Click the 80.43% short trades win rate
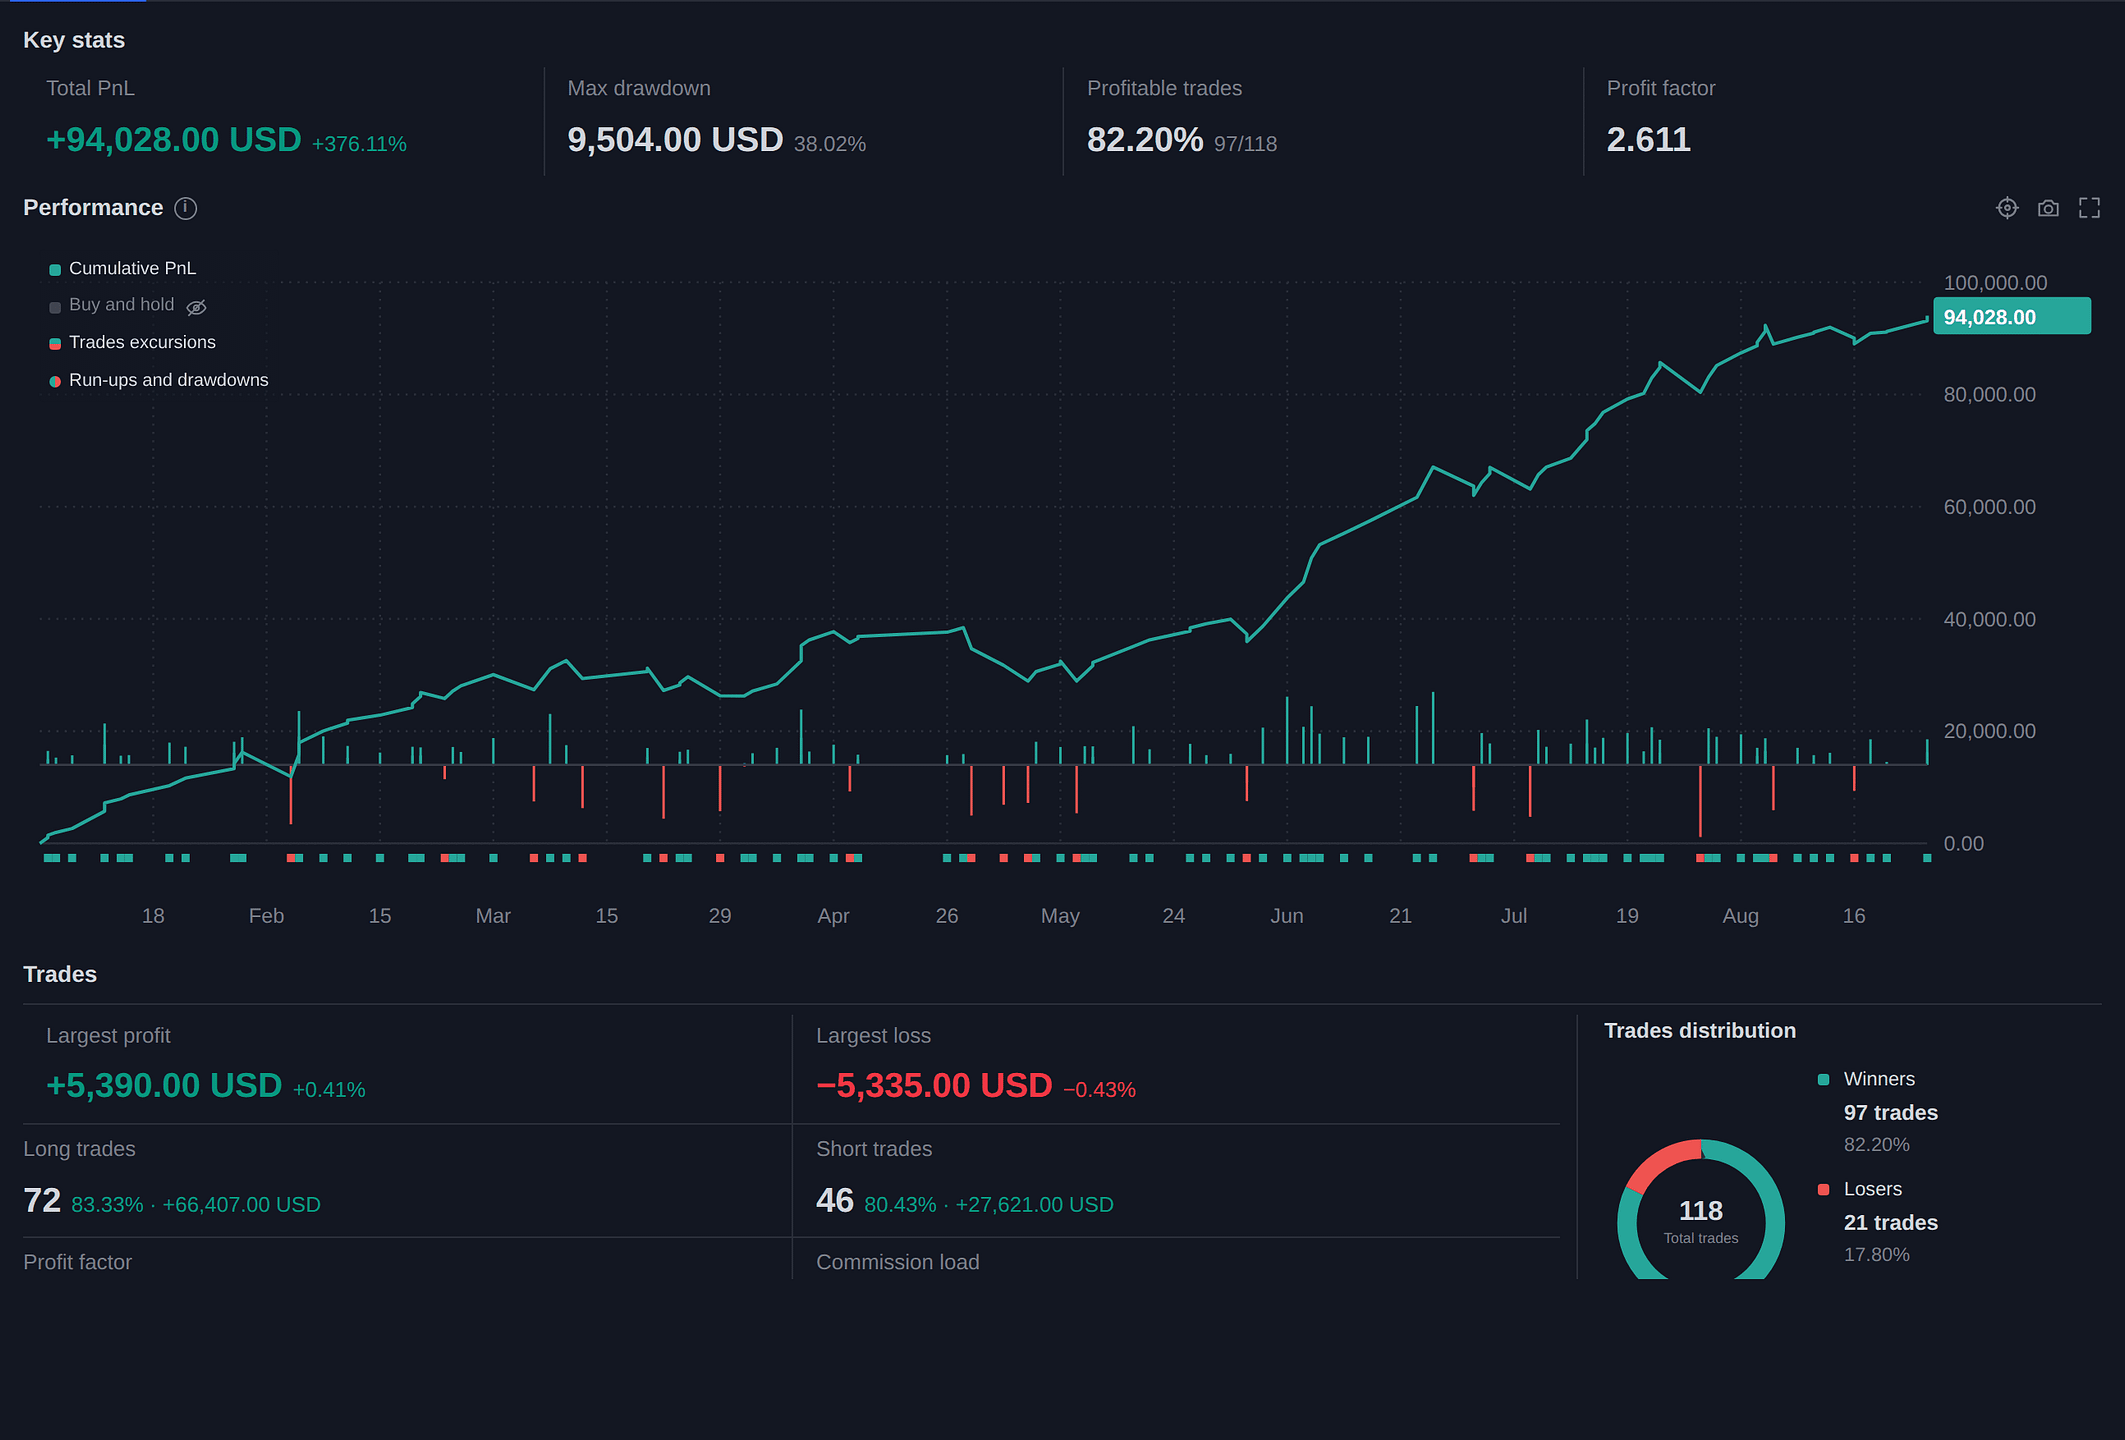Viewport: 2125px width, 1440px height. click(x=900, y=1205)
